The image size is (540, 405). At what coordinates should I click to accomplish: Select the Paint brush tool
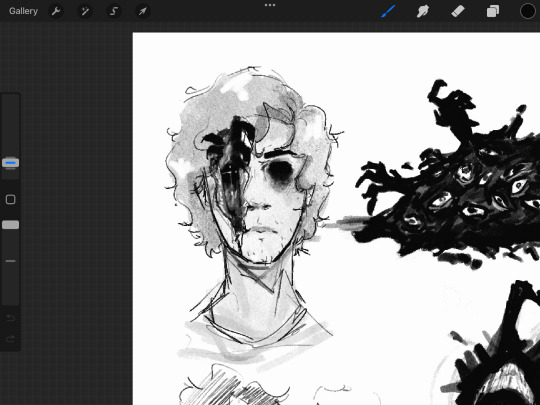(388, 11)
